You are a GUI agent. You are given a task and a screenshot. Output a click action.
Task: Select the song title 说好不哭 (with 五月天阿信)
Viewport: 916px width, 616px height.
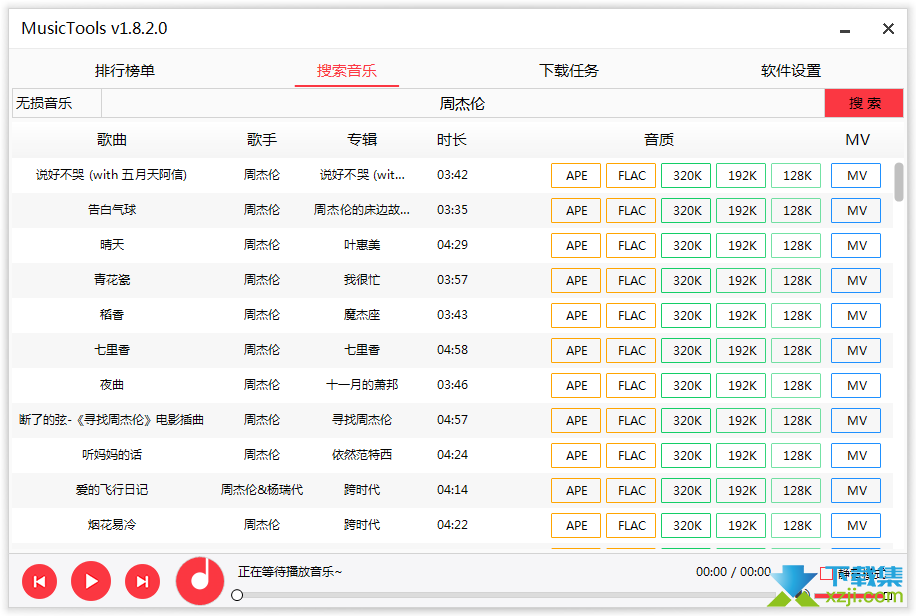click(x=112, y=175)
